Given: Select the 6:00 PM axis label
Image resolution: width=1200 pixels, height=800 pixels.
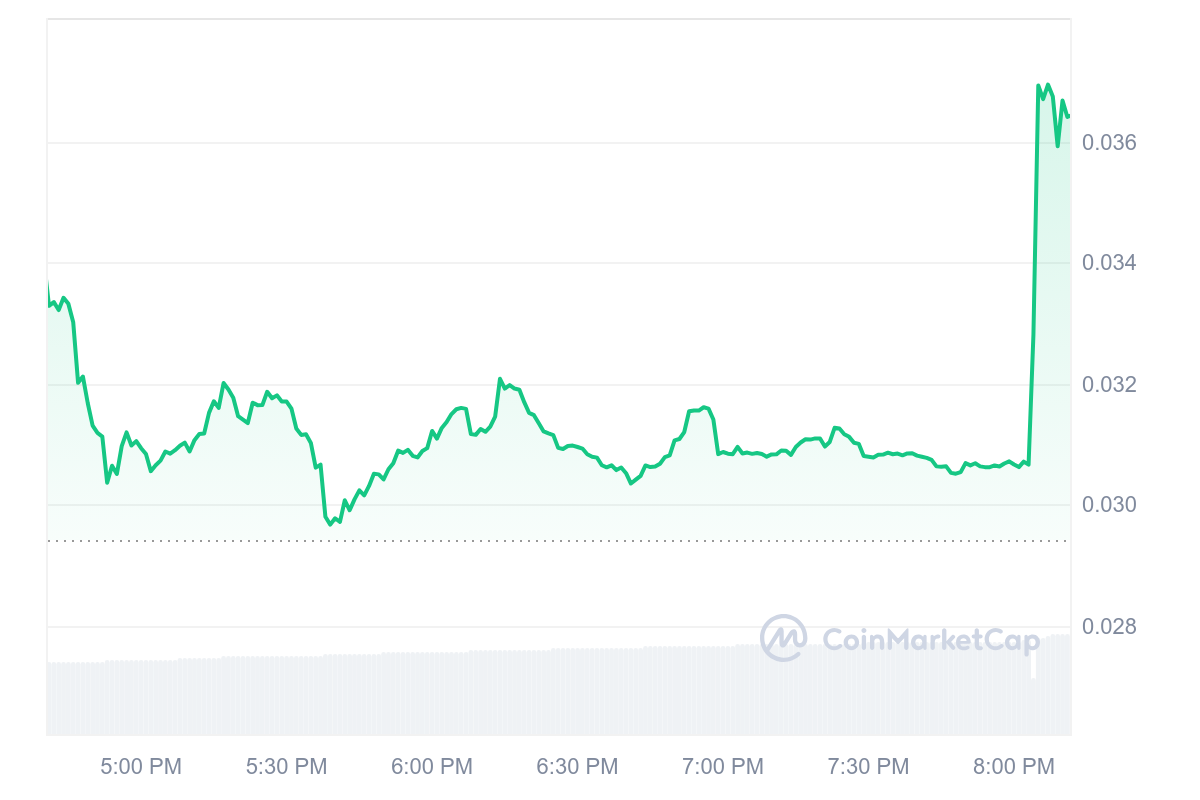Looking at the screenshot, I should 432,767.
